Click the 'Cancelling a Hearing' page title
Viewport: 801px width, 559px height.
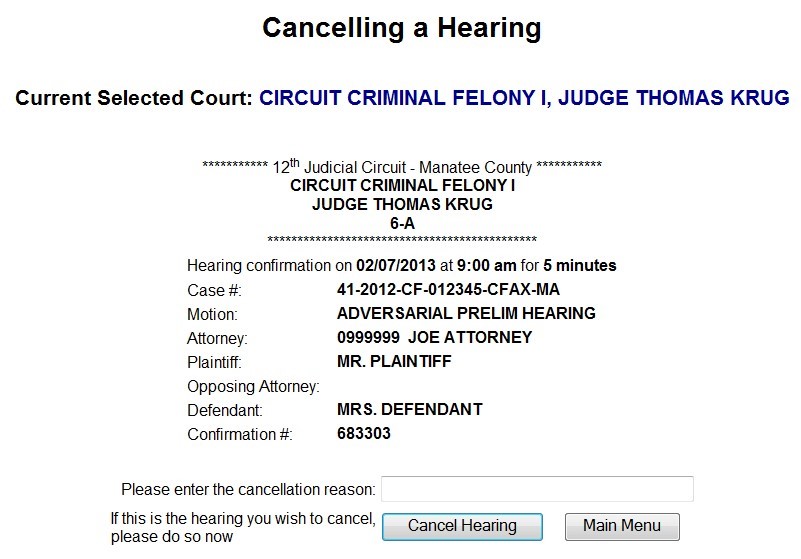[x=401, y=27]
